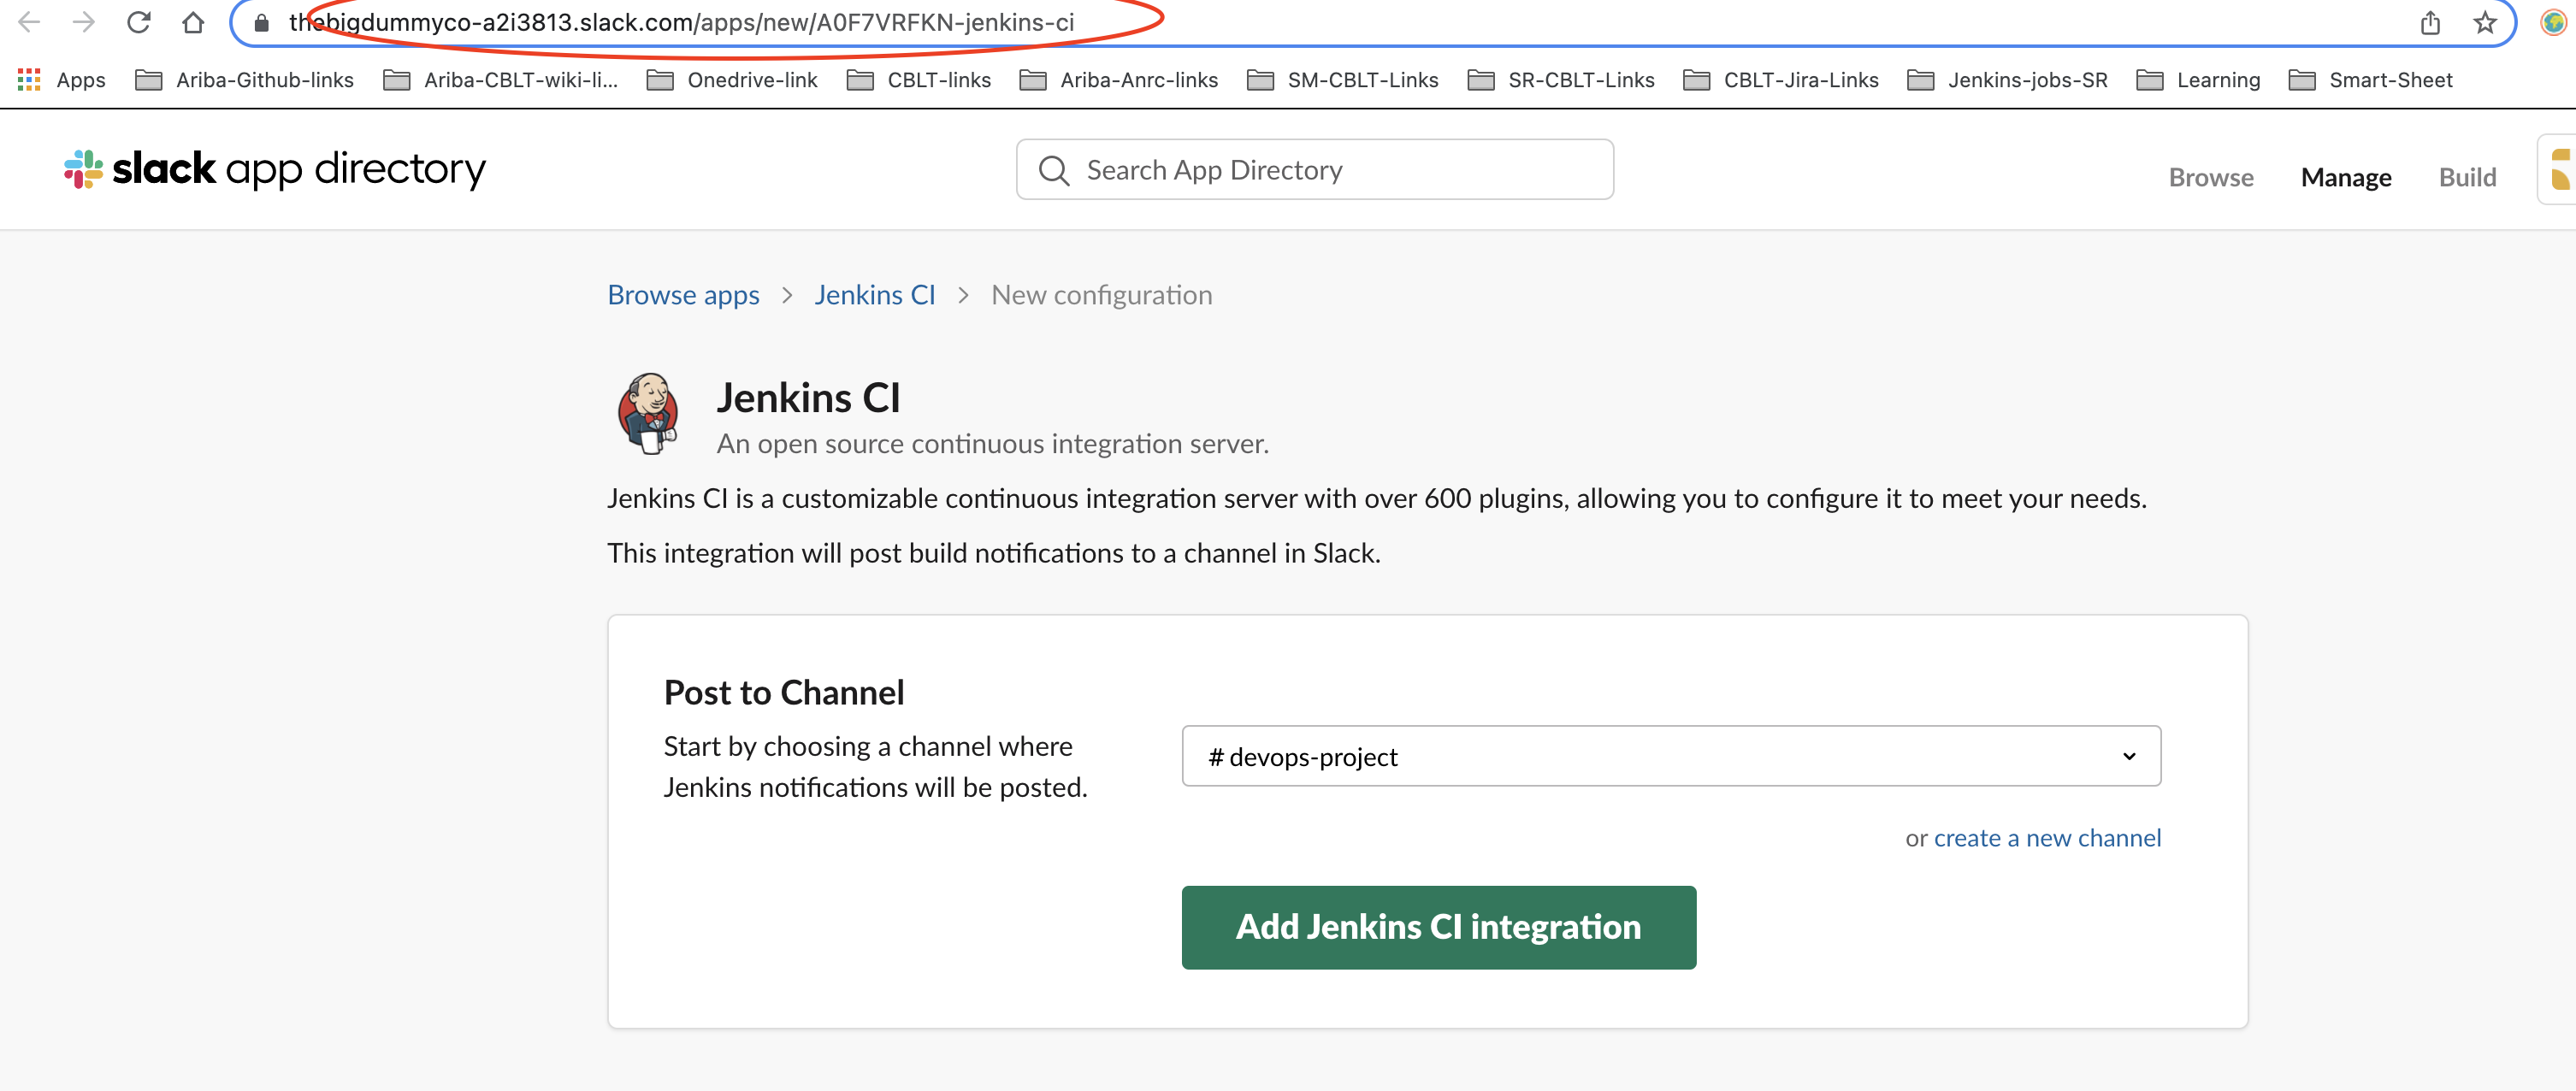Go to the browser home page
Viewport: 2576px width, 1091px height.
point(193,22)
